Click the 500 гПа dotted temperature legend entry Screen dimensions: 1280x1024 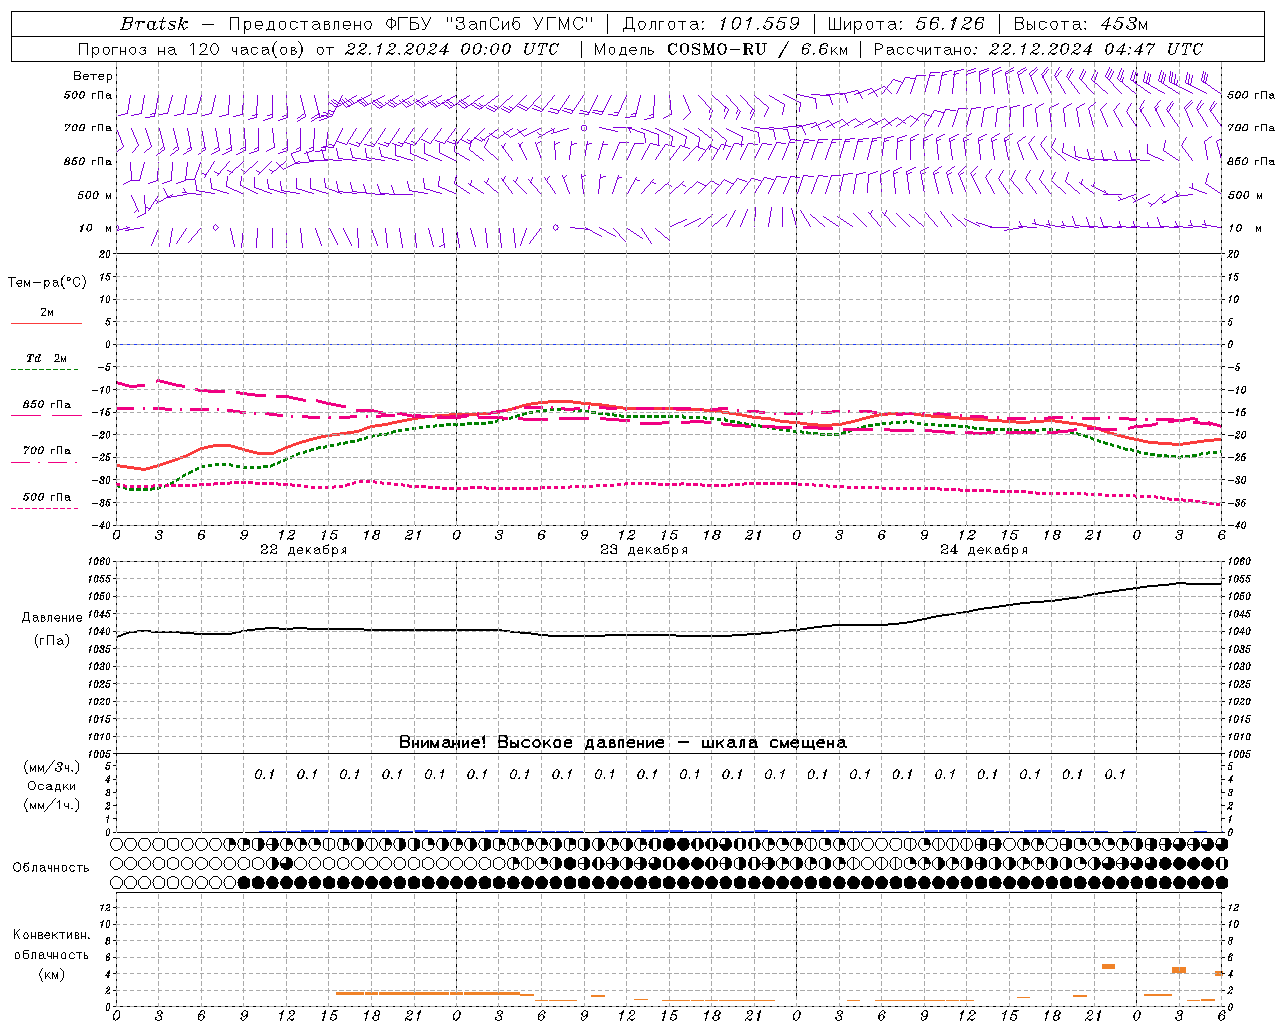tap(46, 501)
